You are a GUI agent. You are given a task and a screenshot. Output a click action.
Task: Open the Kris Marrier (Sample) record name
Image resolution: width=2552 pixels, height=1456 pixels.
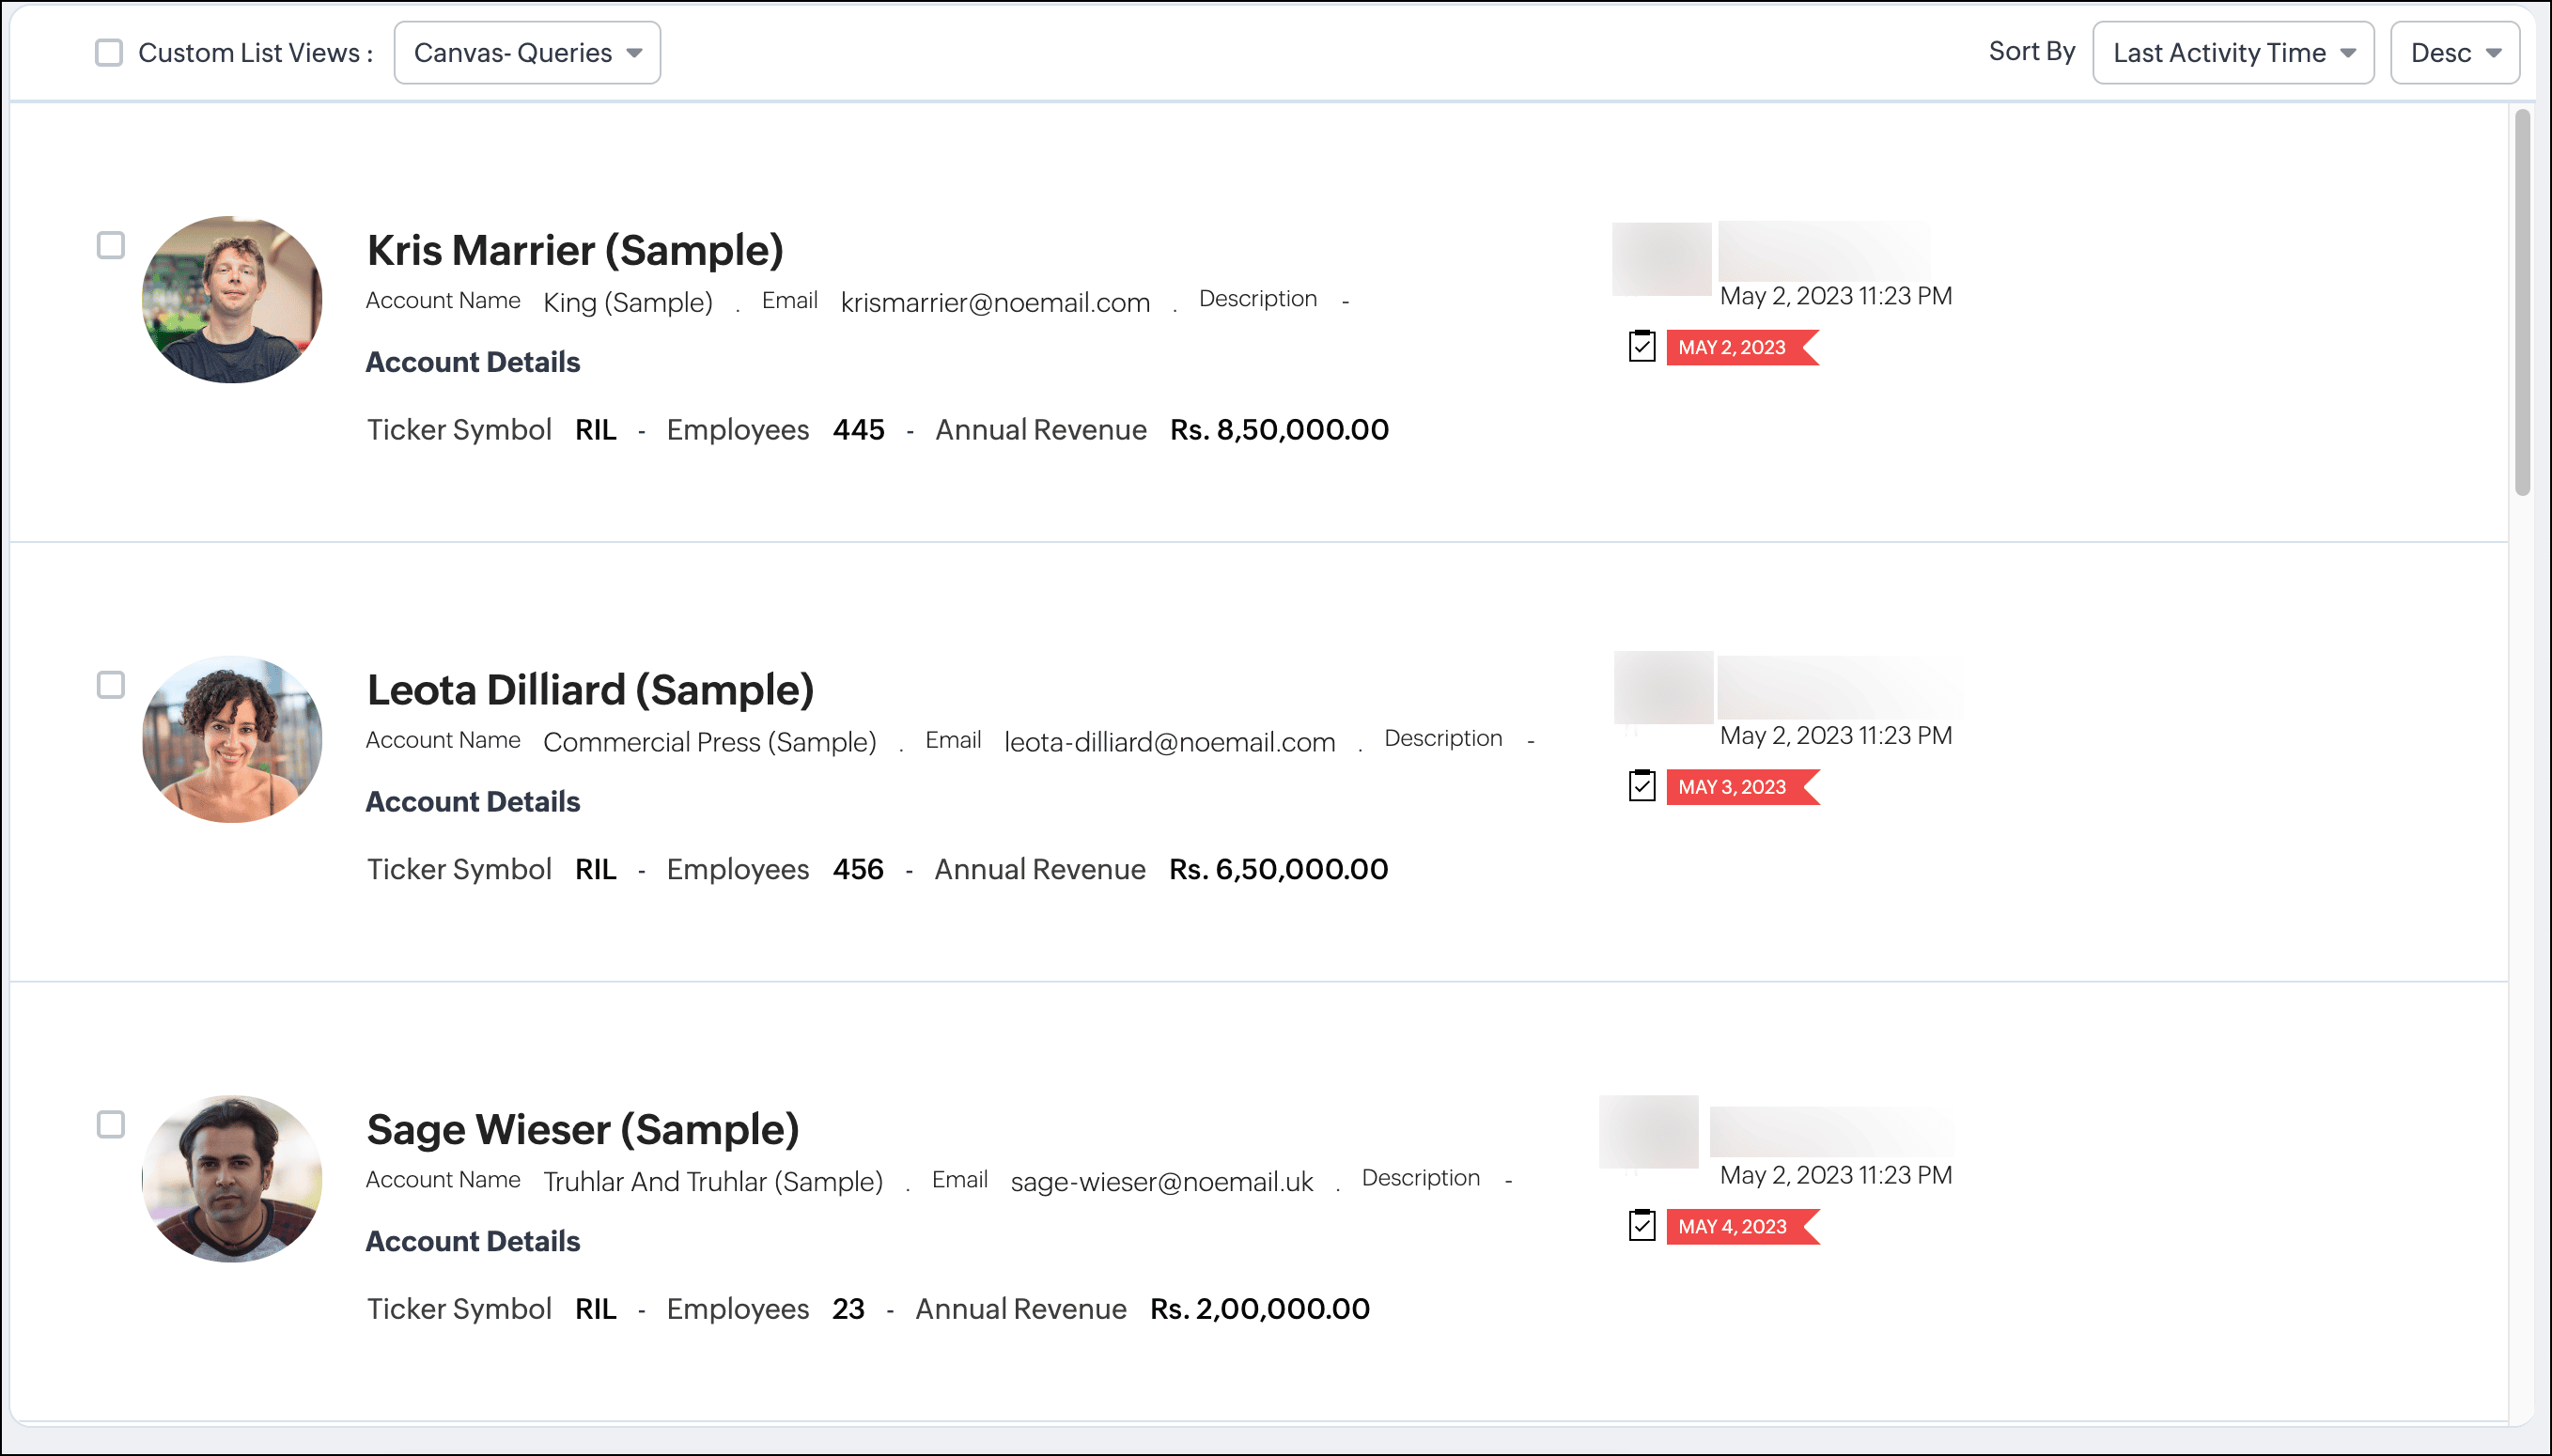(x=575, y=250)
